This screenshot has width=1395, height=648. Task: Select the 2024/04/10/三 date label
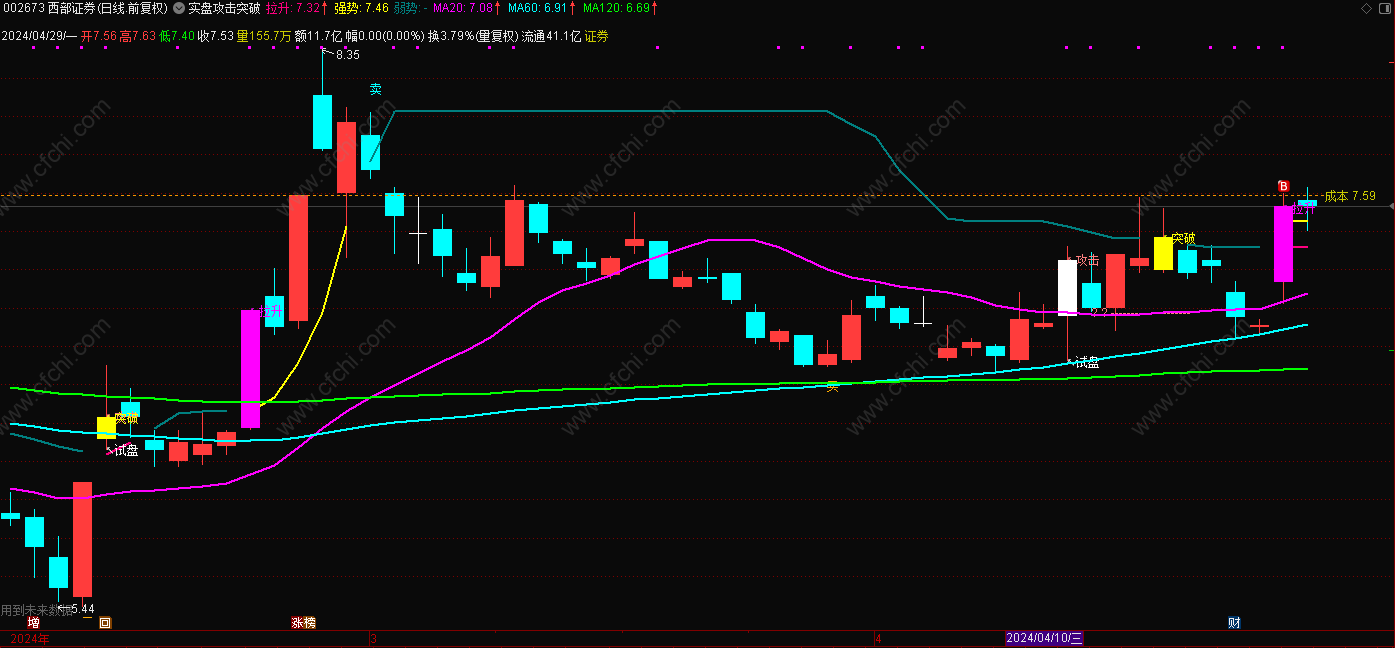point(1045,638)
